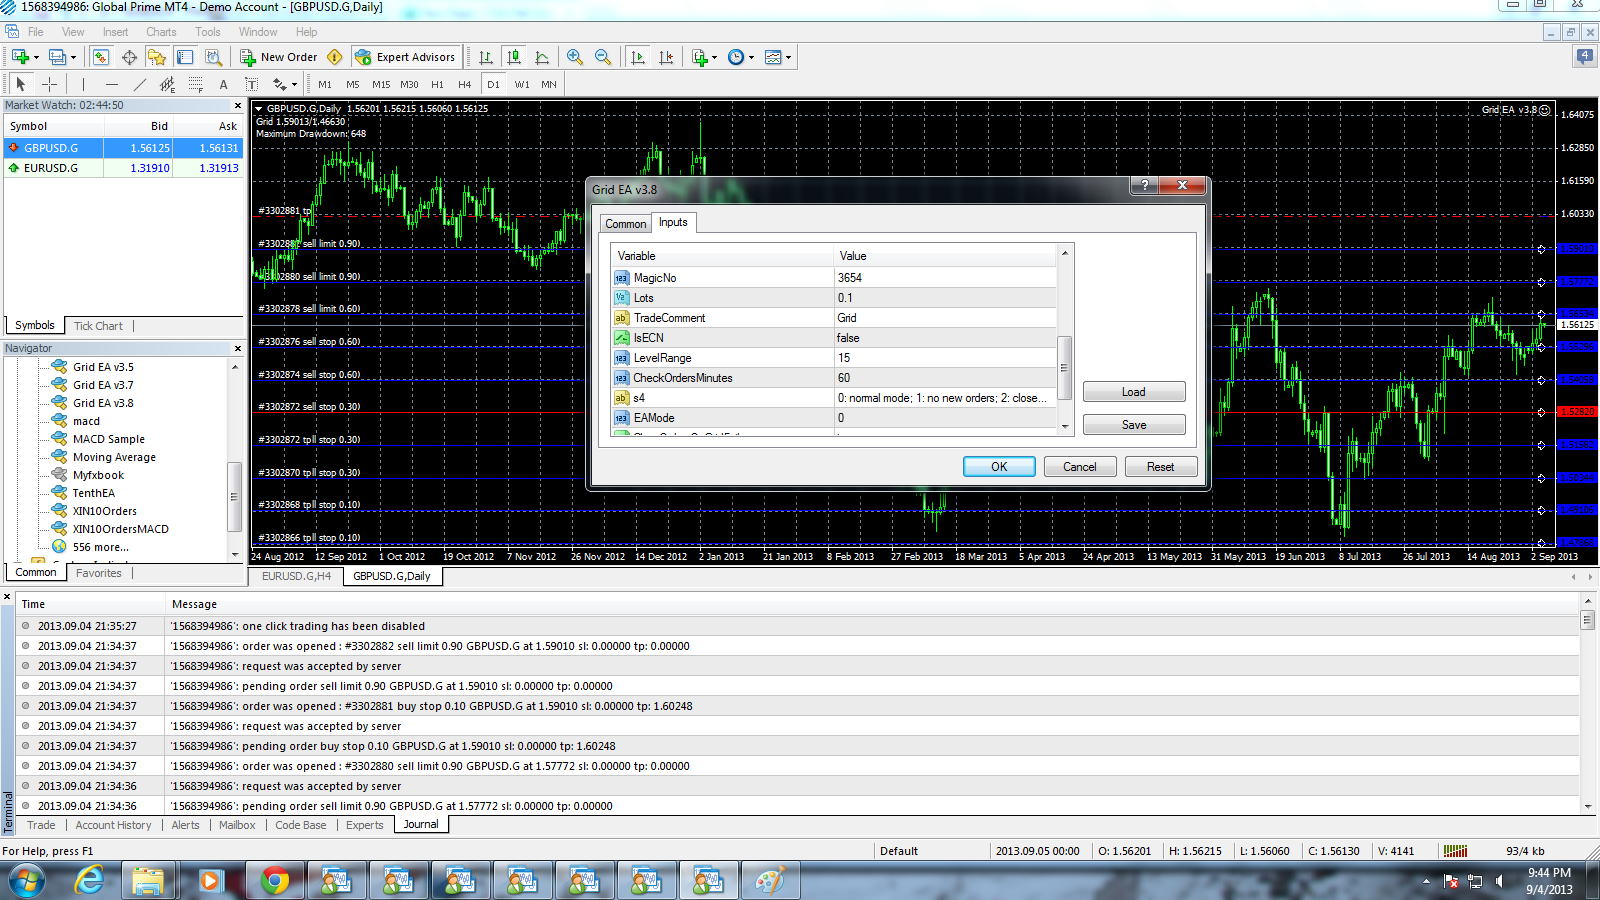This screenshot has height=900, width=1600.
Task: Open the Tools menu
Action: (208, 32)
